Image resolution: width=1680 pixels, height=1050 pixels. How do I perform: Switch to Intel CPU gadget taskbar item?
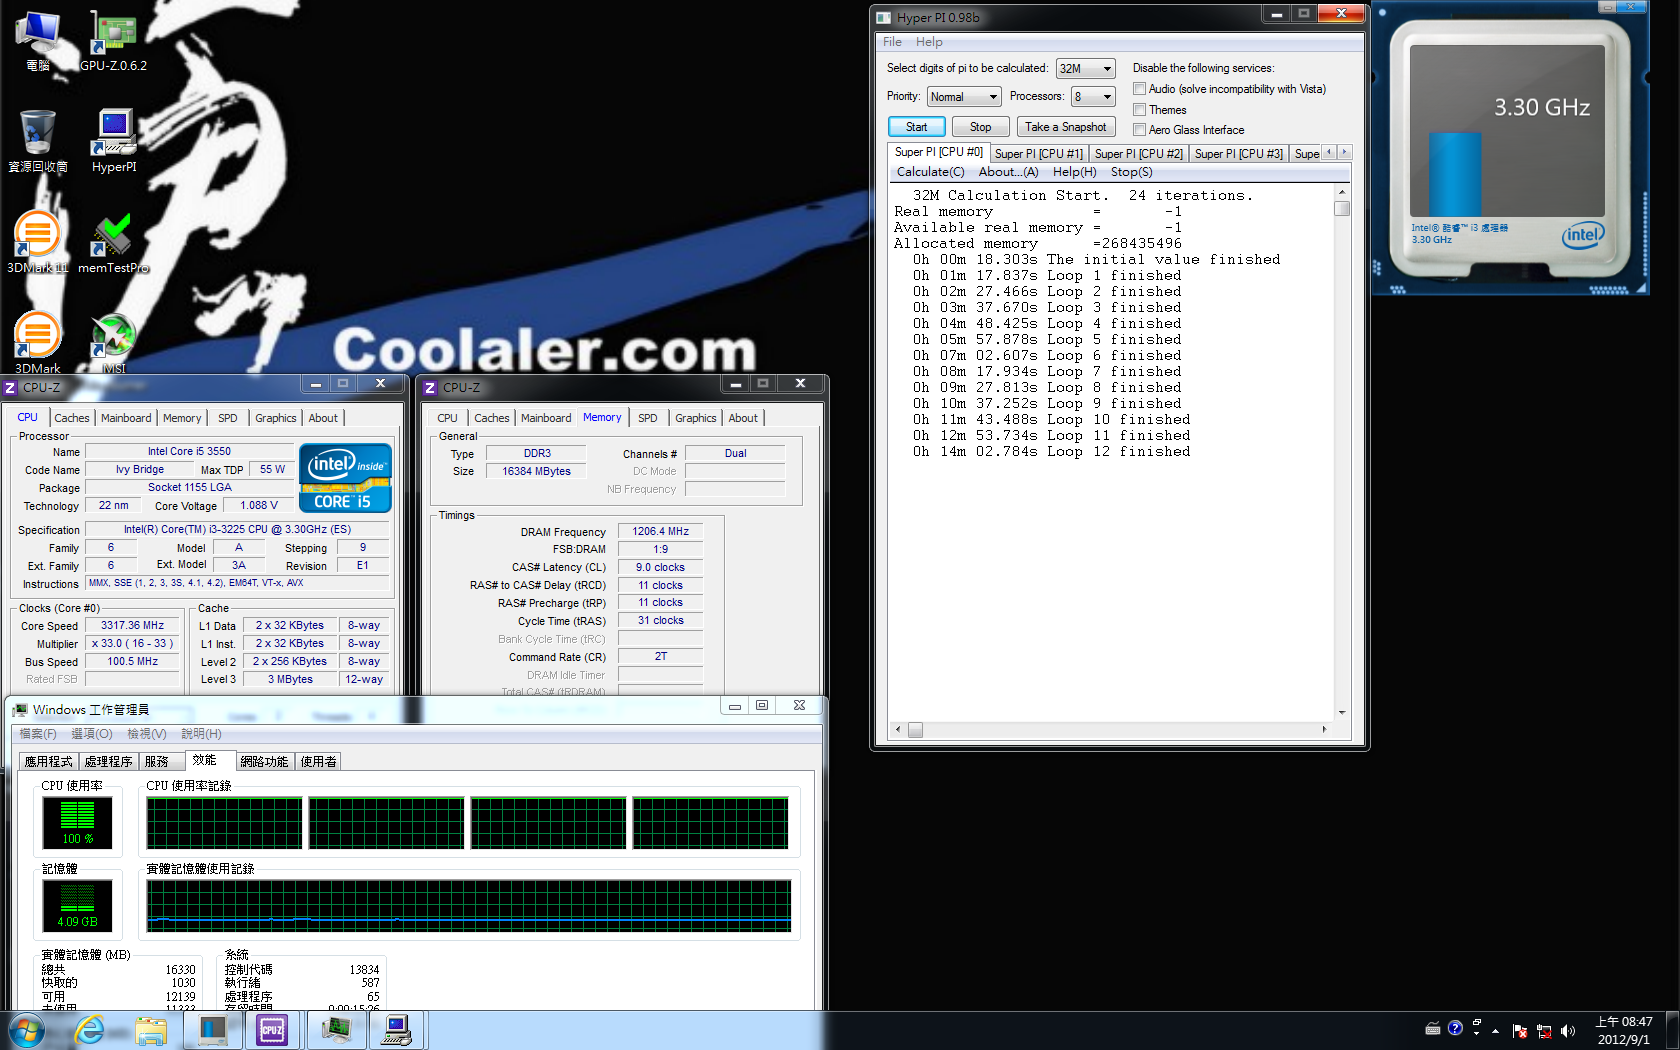coord(212,1030)
